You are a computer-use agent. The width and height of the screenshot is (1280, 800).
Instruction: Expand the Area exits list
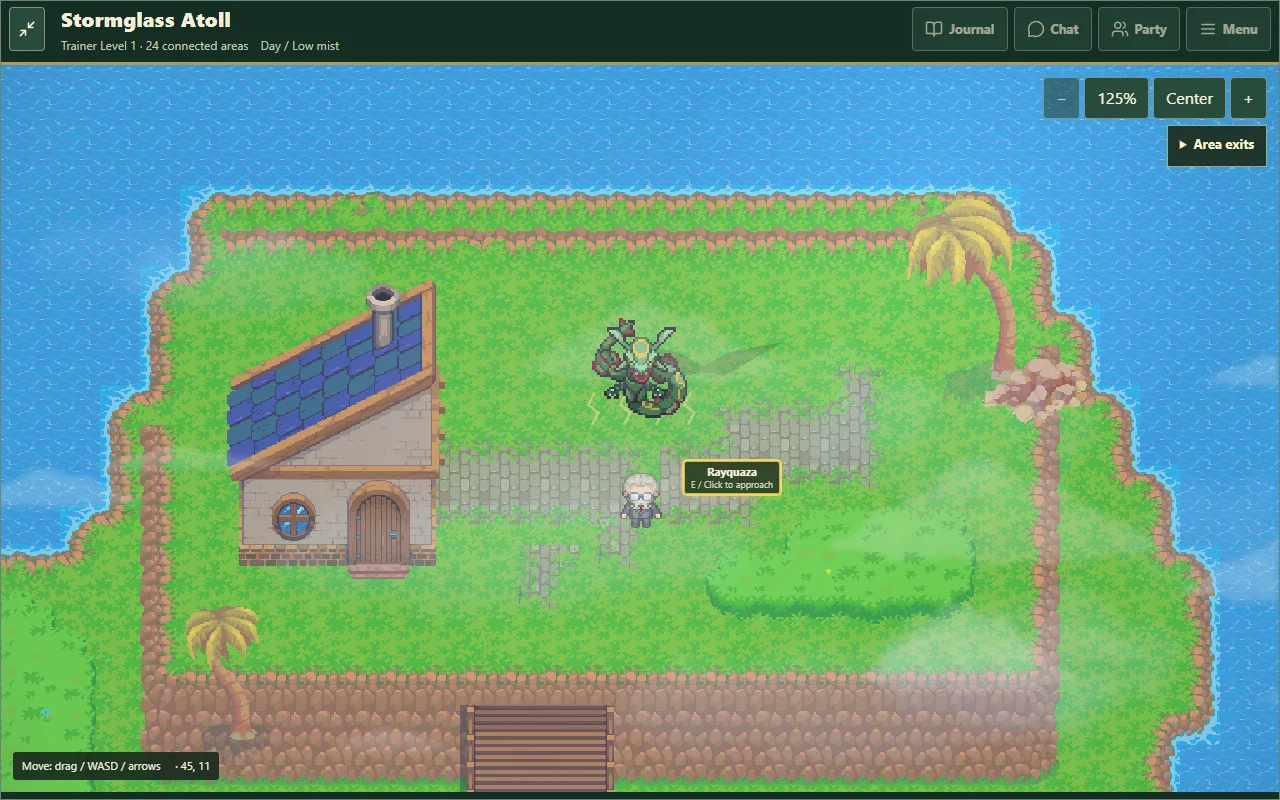pyautogui.click(x=1216, y=144)
